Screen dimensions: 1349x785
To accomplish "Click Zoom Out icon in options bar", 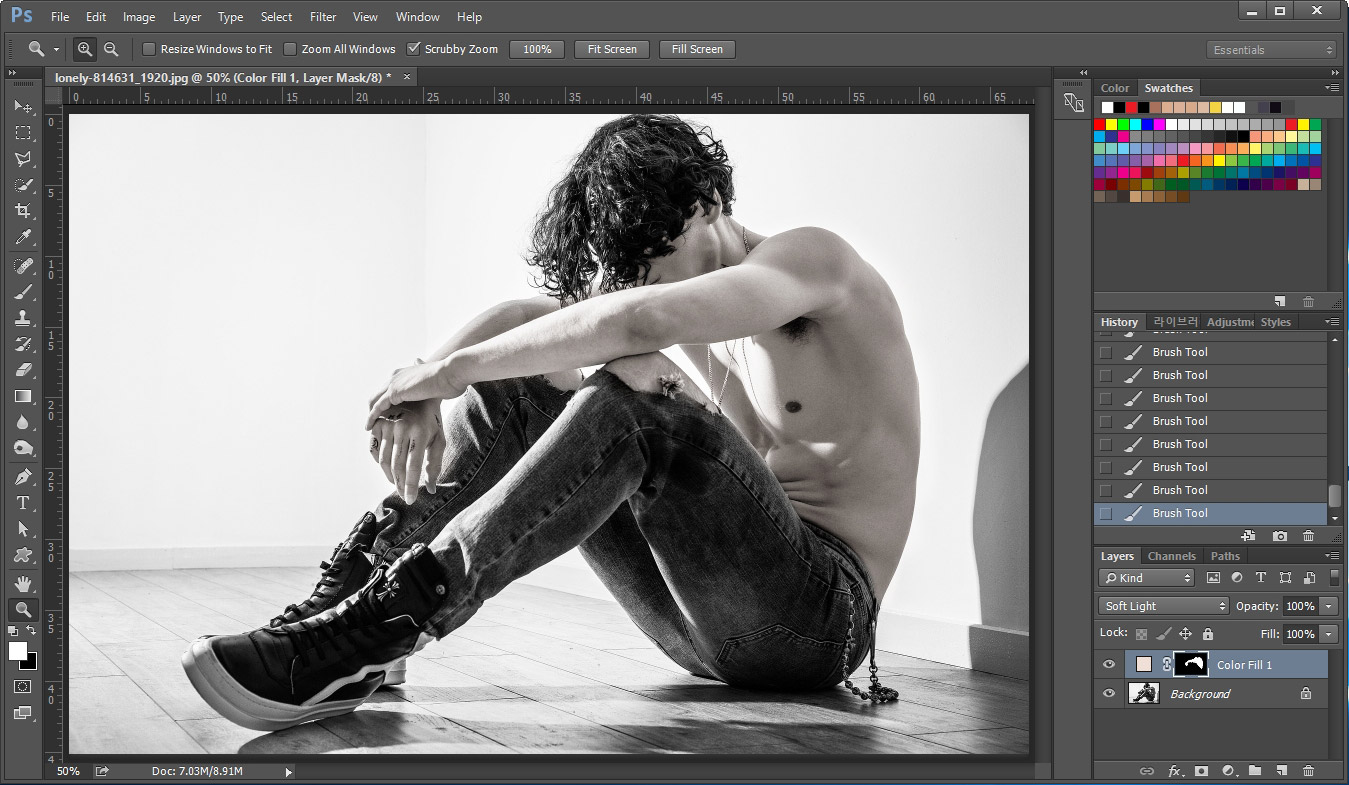I will (x=111, y=48).
